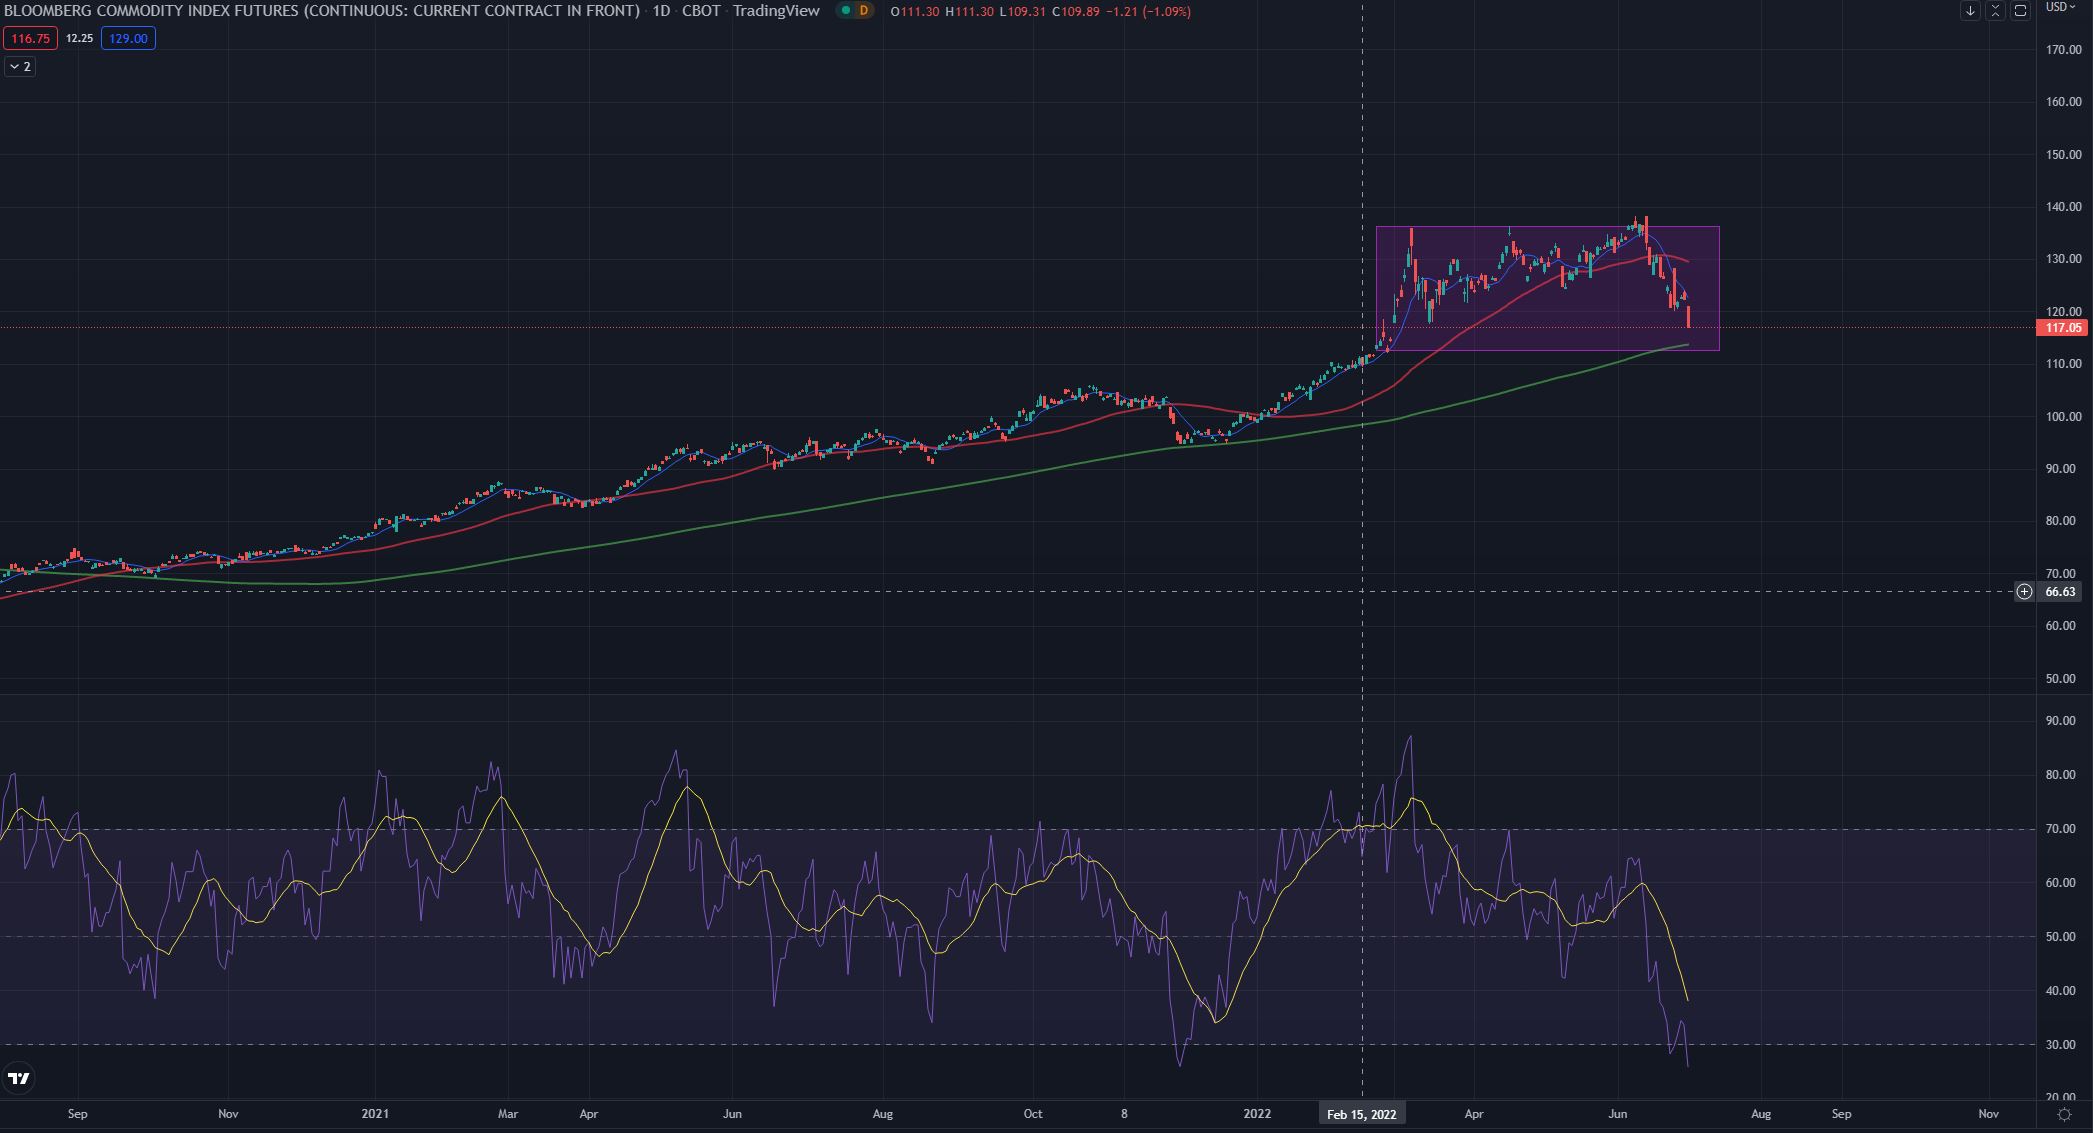Click the maximize chart pane icon
The height and width of the screenshot is (1133, 2093).
pos(2020,11)
